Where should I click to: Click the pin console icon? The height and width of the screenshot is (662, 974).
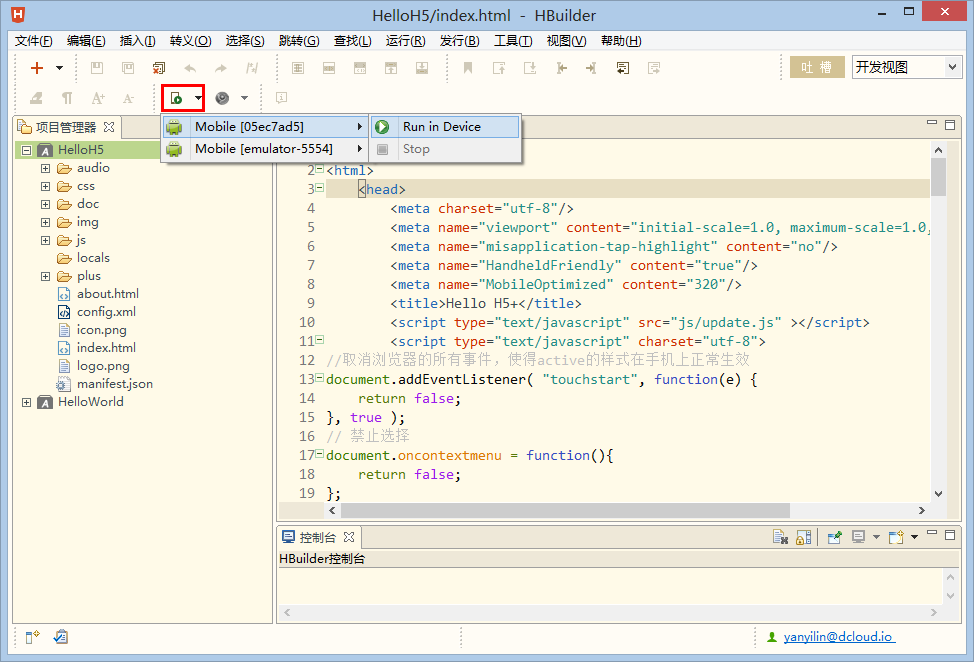(834, 537)
